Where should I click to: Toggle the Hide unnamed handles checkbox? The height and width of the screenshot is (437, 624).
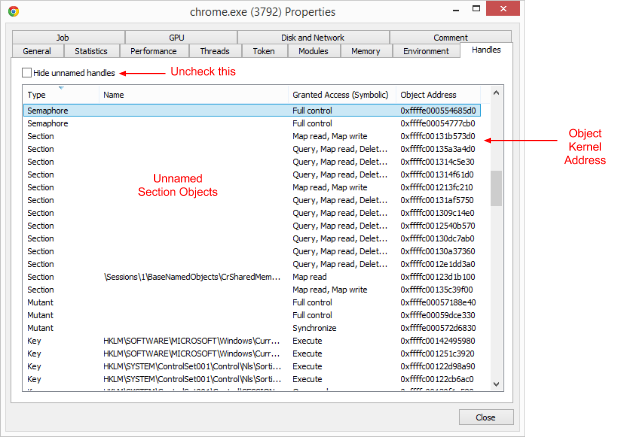coord(27,73)
